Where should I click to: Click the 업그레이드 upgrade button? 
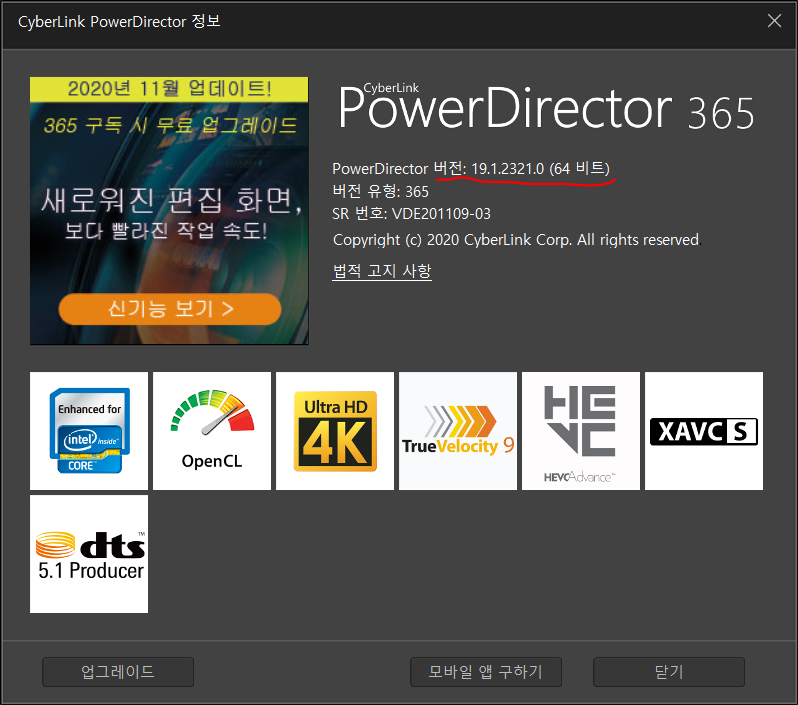point(118,672)
